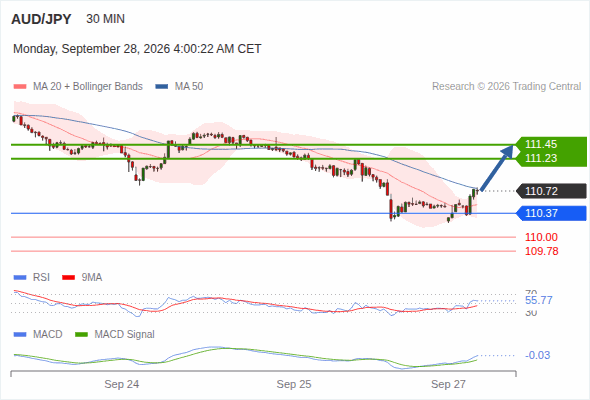Image resolution: width=590 pixels, height=400 pixels.
Task: Click the MA 50 blue legend swatch
Action: click(162, 87)
